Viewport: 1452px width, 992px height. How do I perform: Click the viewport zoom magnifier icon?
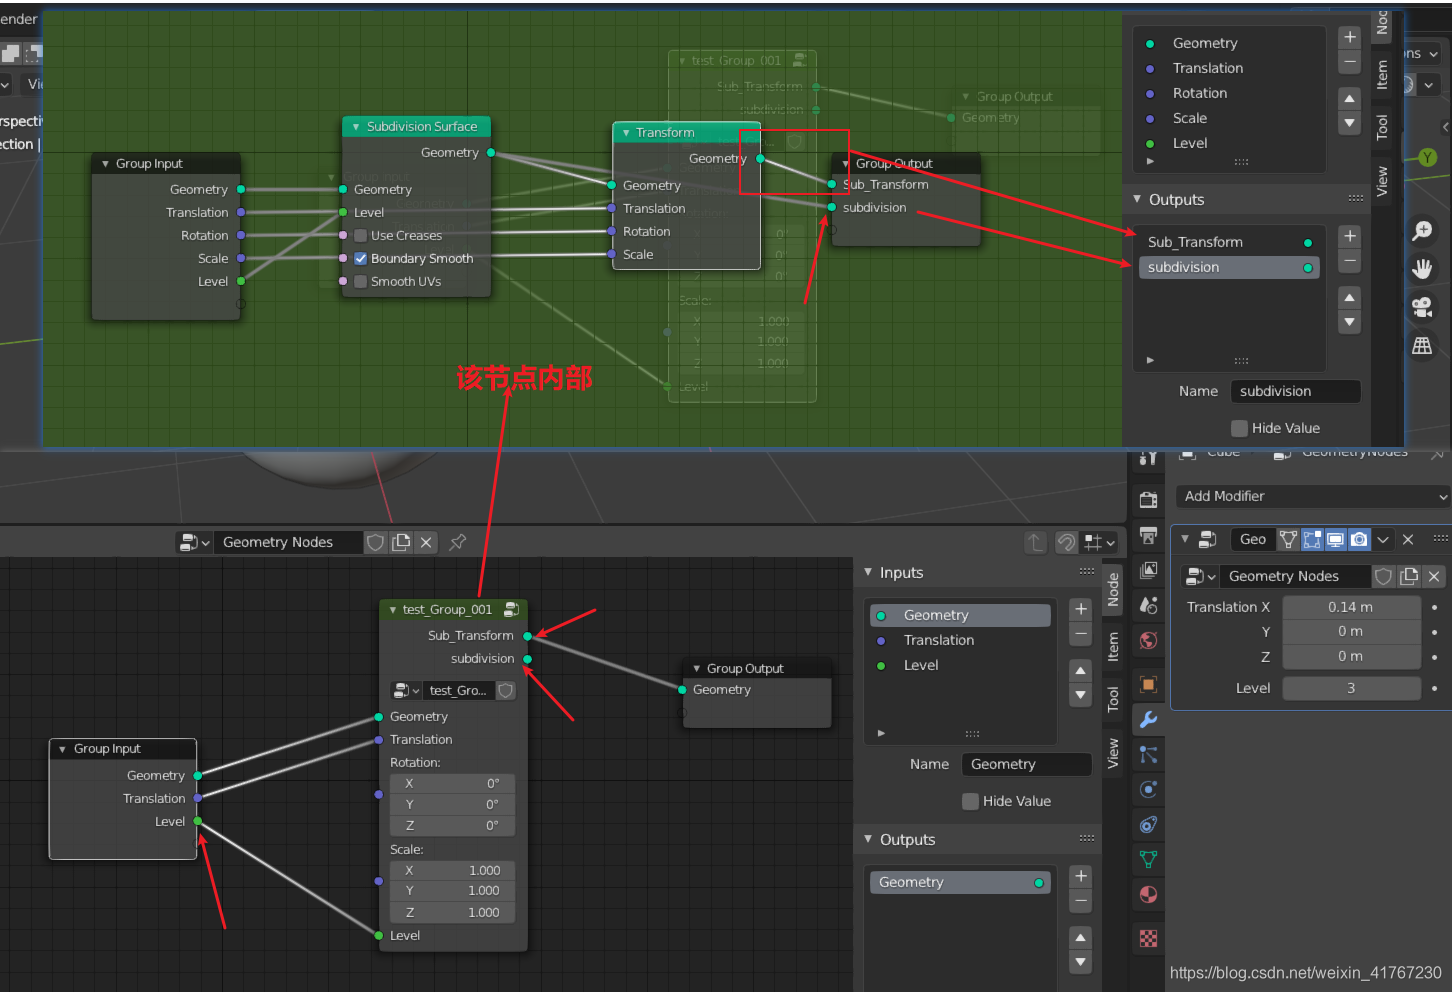coord(1422,231)
